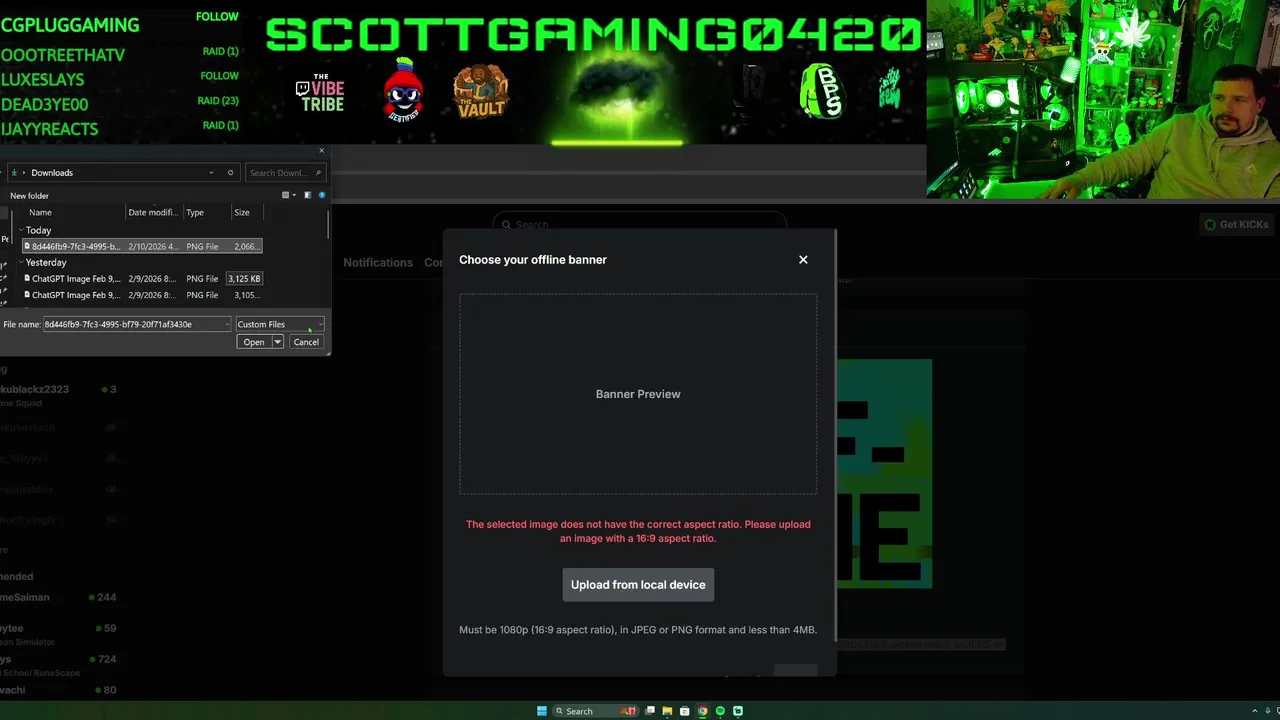Screen dimensions: 1280x720
Task: Click New folder in file dialog
Action: [x=29, y=195]
